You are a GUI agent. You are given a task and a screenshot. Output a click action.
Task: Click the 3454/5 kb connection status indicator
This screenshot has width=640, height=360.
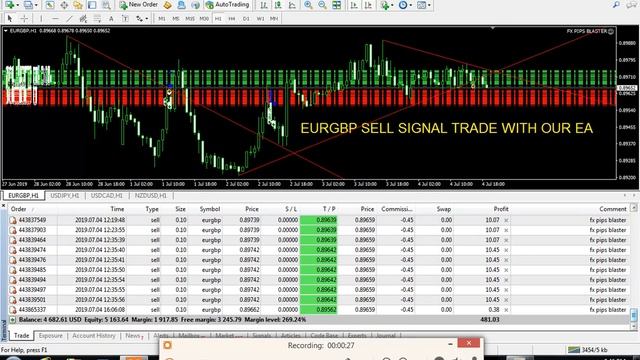coord(588,350)
